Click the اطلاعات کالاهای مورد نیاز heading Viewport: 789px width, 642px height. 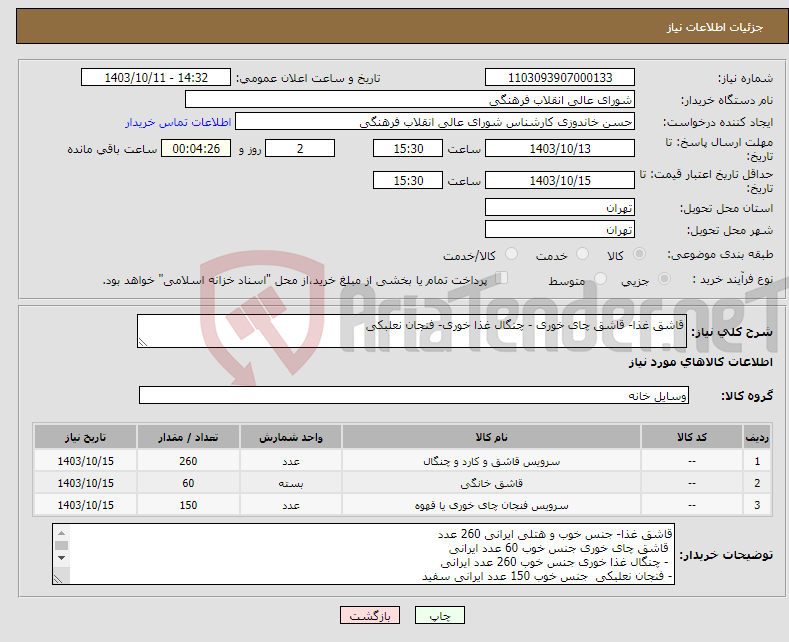(700, 362)
